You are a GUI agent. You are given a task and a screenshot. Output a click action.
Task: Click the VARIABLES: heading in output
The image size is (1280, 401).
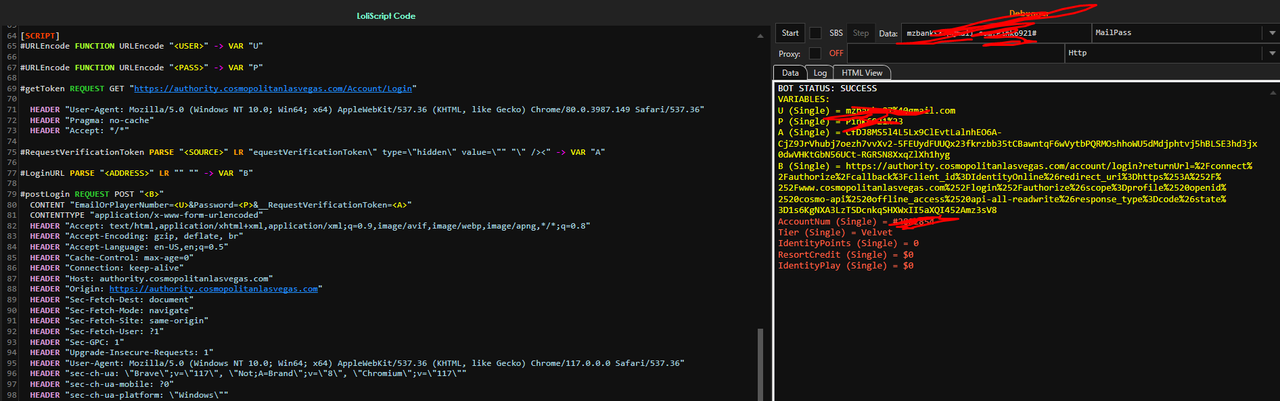pyautogui.click(x=804, y=99)
